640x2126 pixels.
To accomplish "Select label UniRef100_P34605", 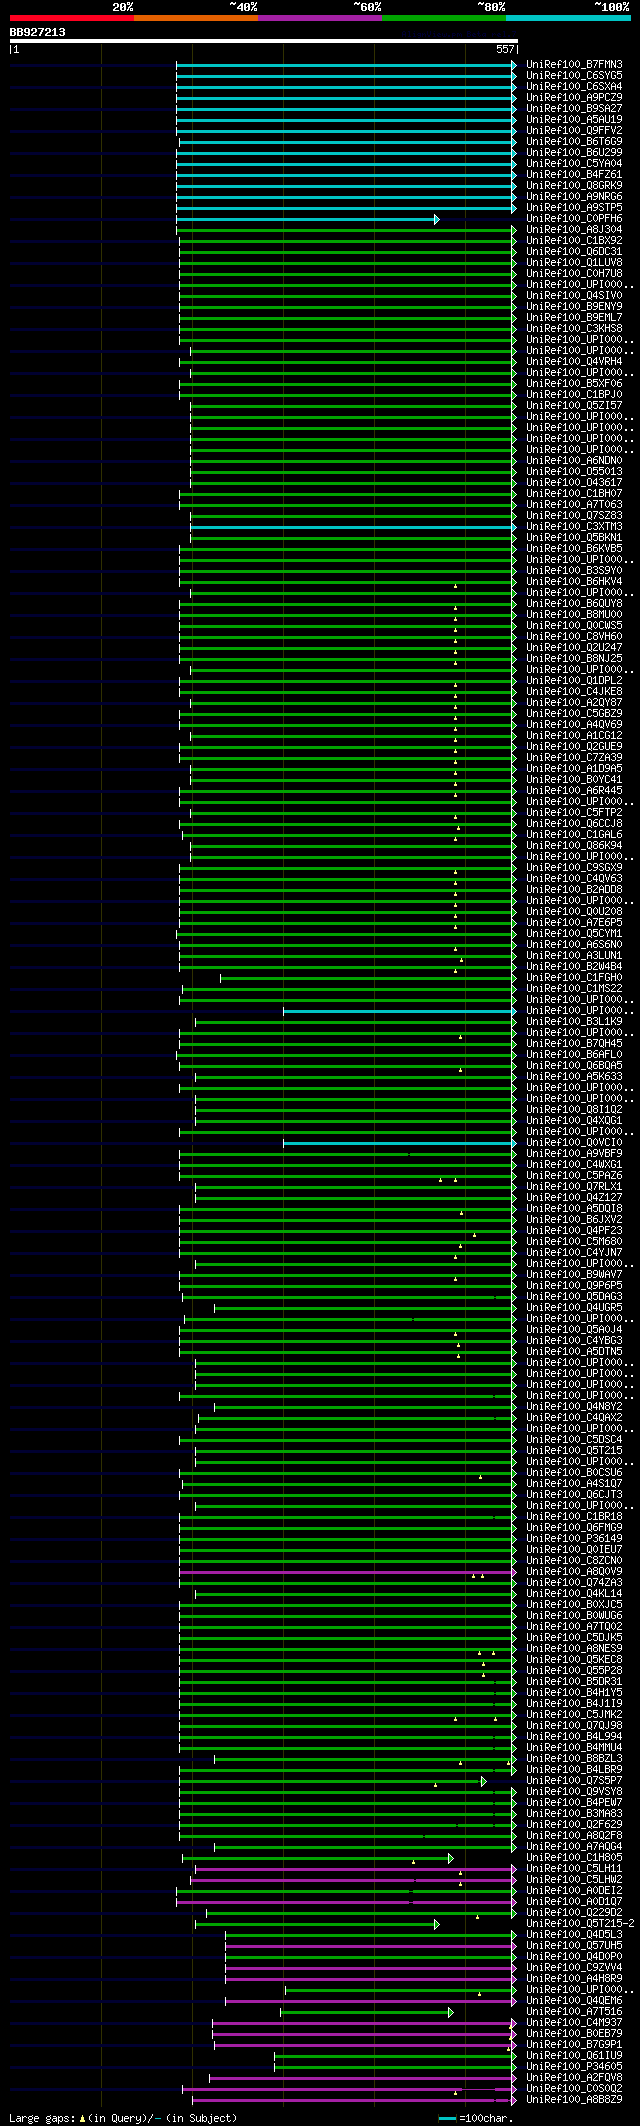I will coord(574,2067).
